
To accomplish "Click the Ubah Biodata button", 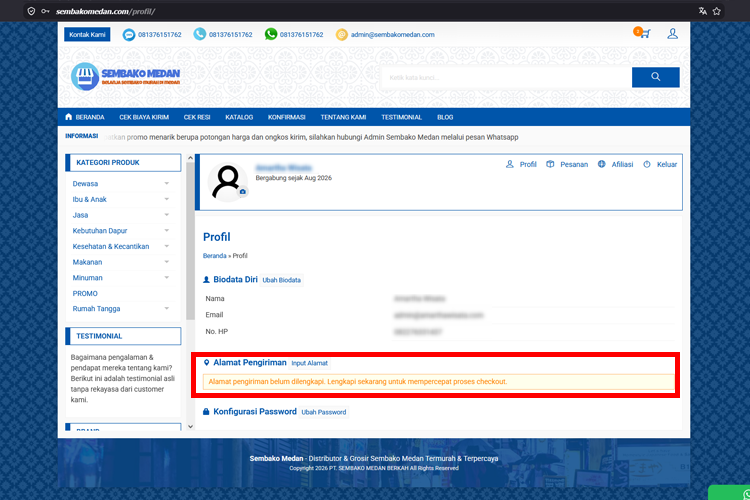I will click(x=282, y=280).
